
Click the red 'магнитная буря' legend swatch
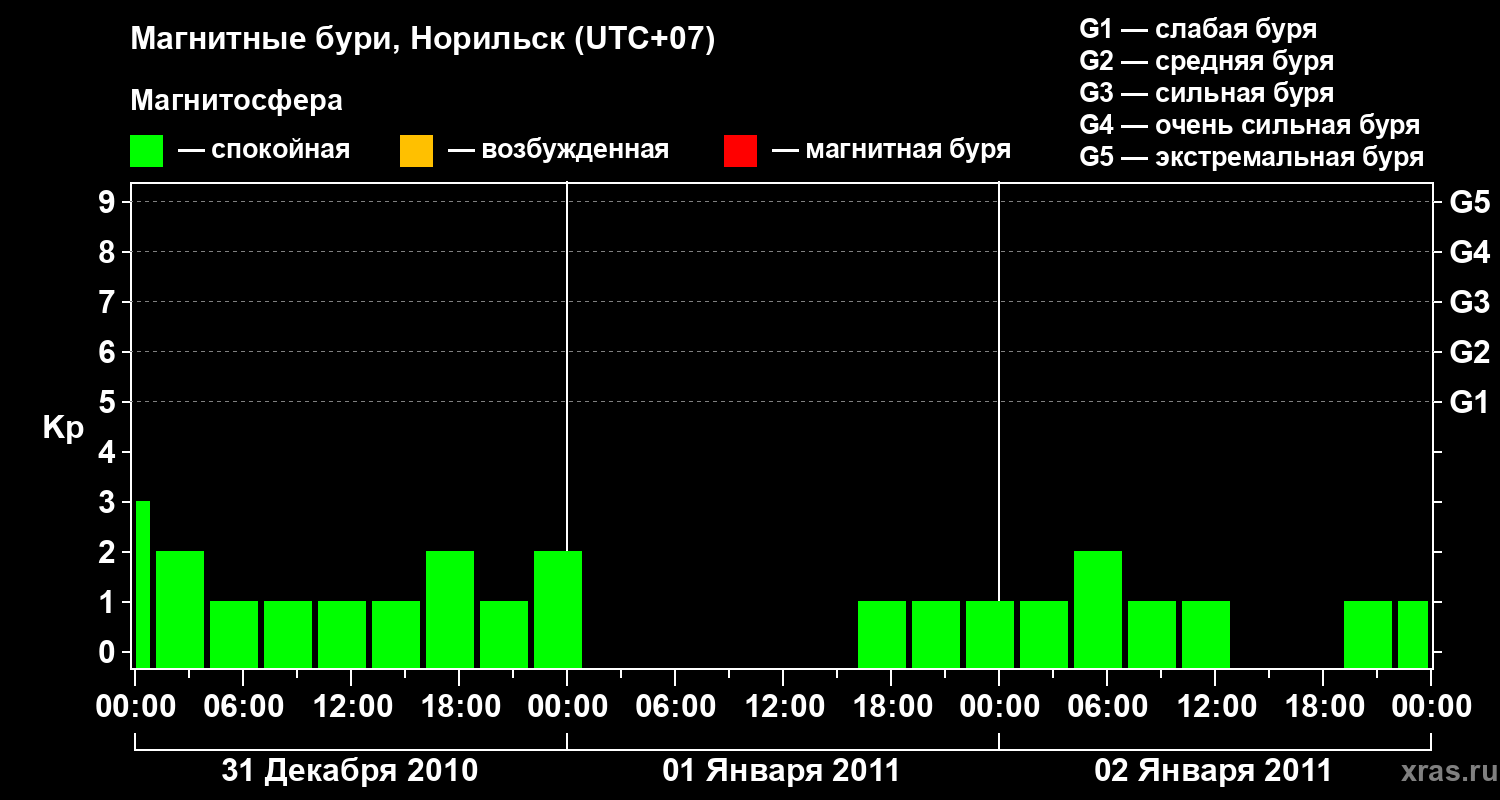(x=740, y=151)
